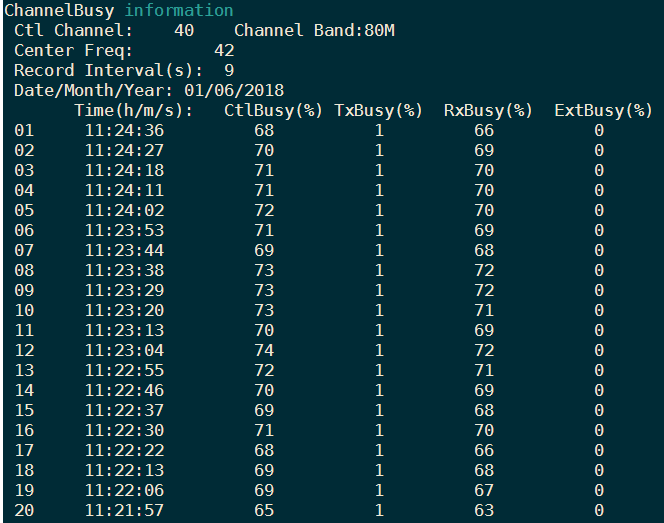Select the "Ctl Channel:" label
Viewport: 664px width, 523px height.
(74, 30)
